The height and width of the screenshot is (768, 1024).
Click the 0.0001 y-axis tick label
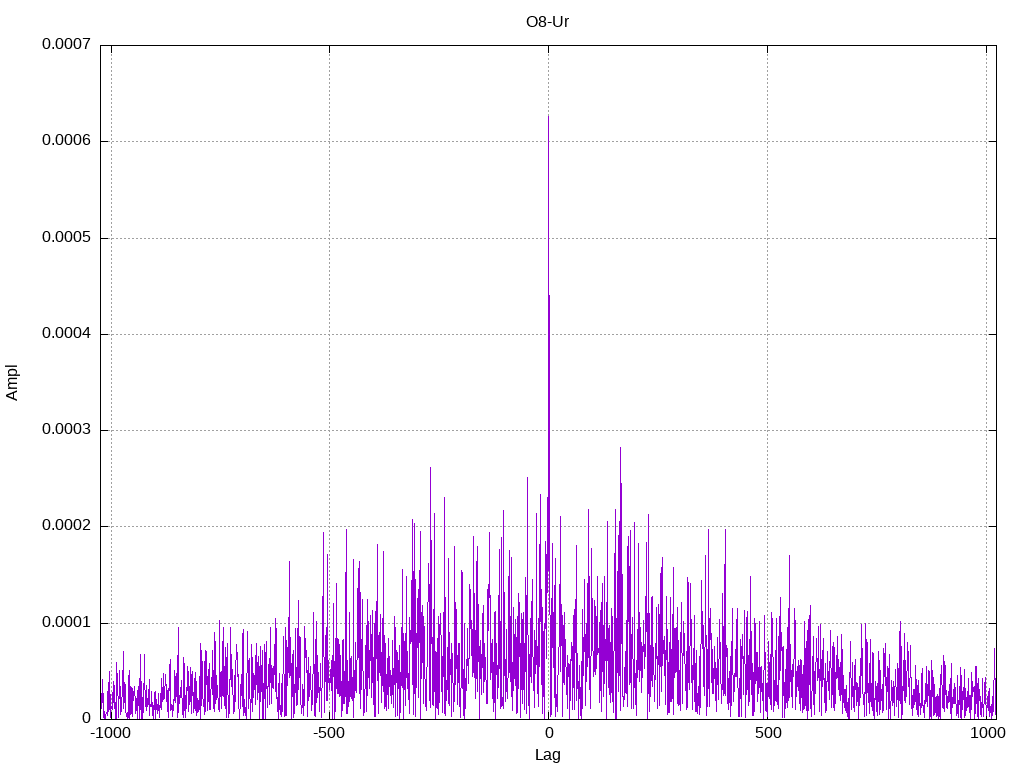click(66, 622)
